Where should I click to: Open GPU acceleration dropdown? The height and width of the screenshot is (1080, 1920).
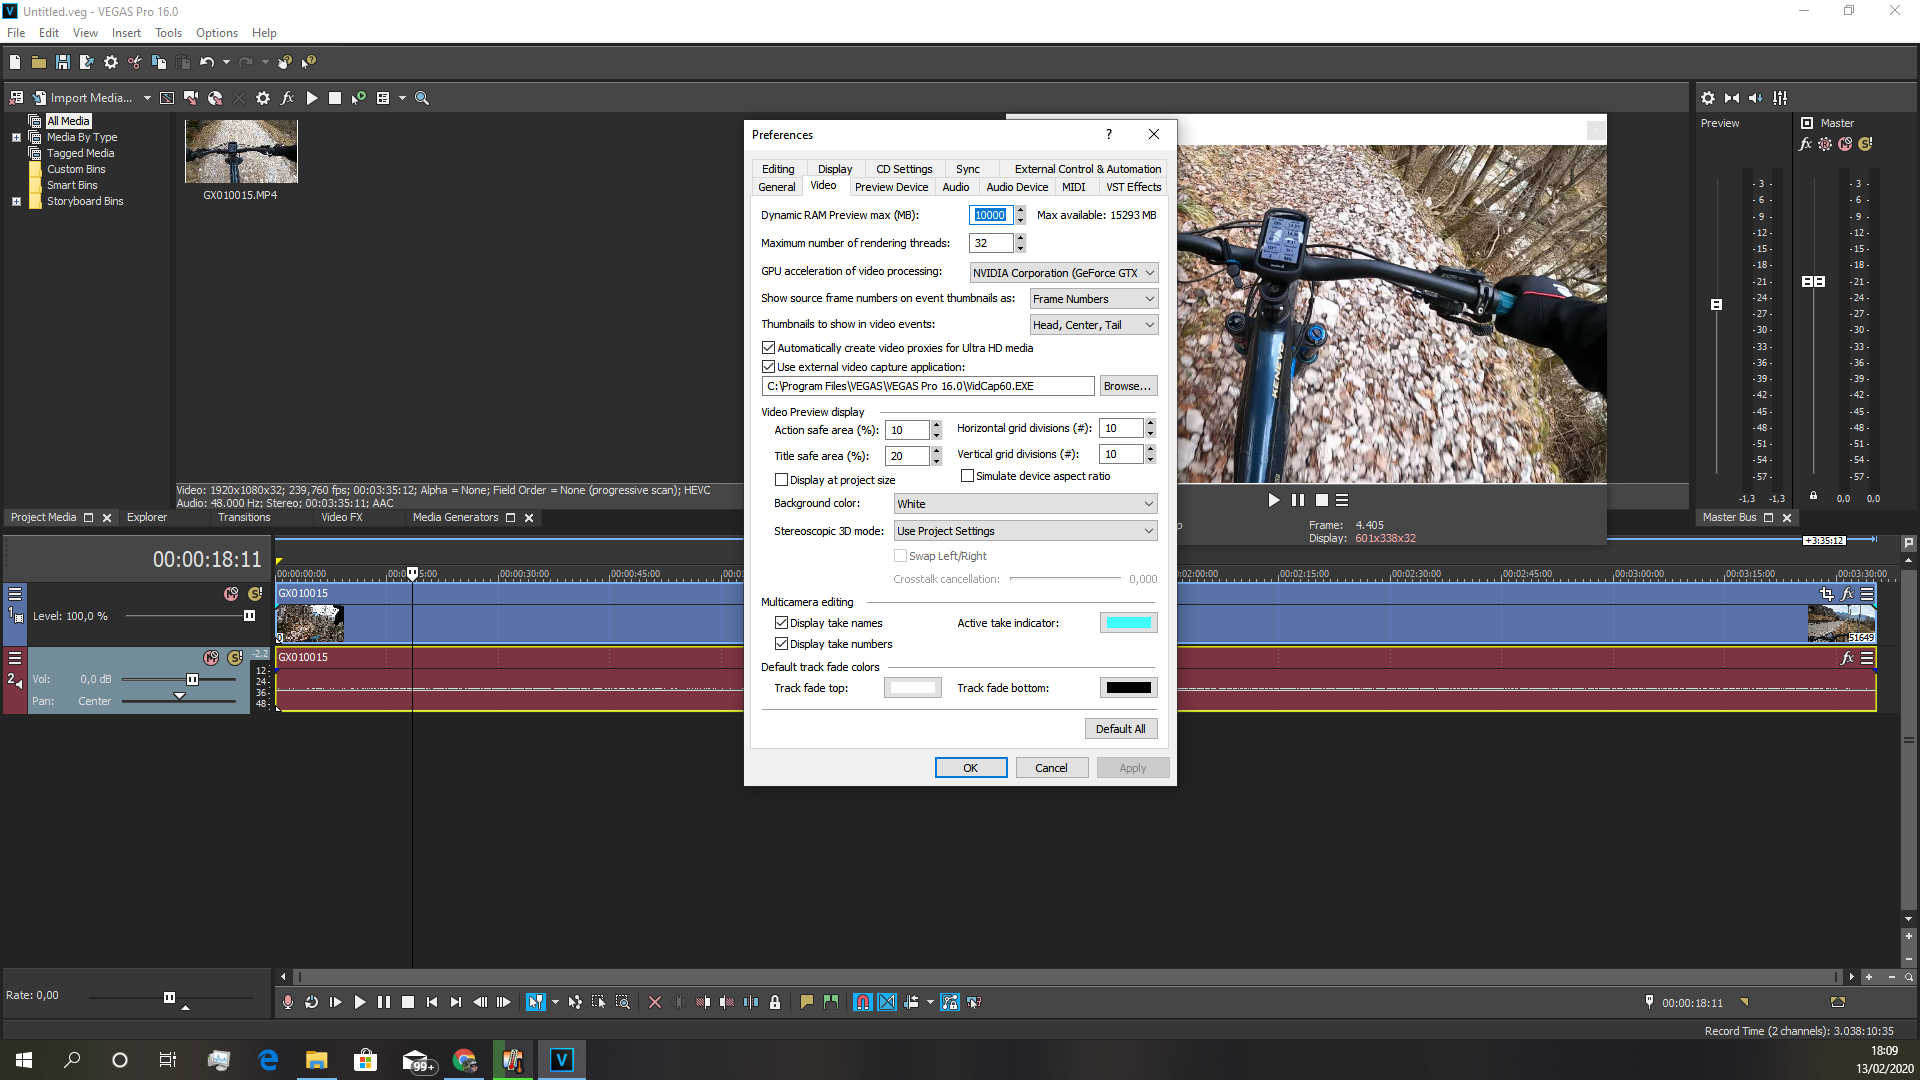click(1064, 273)
